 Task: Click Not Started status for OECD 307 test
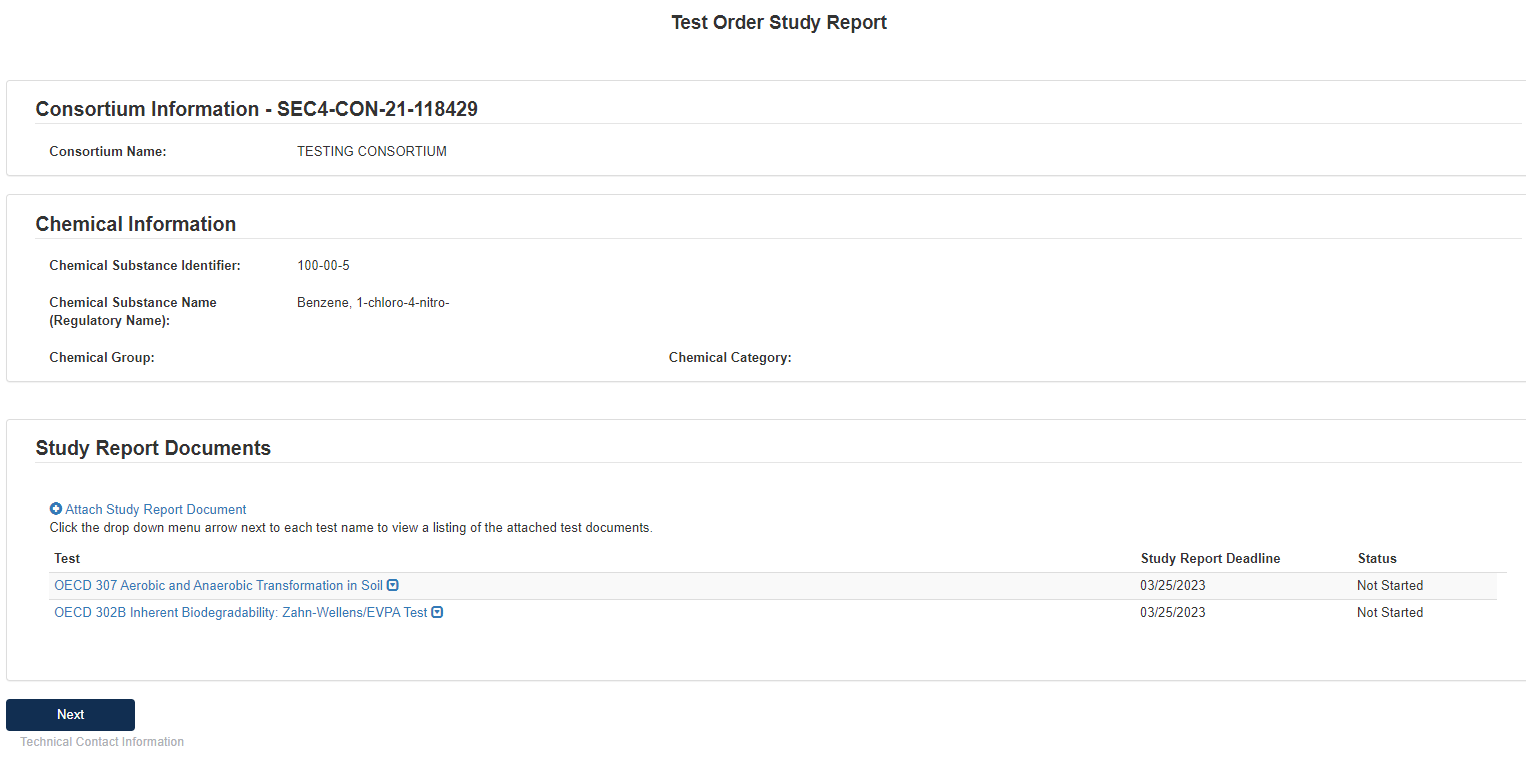(x=1389, y=586)
